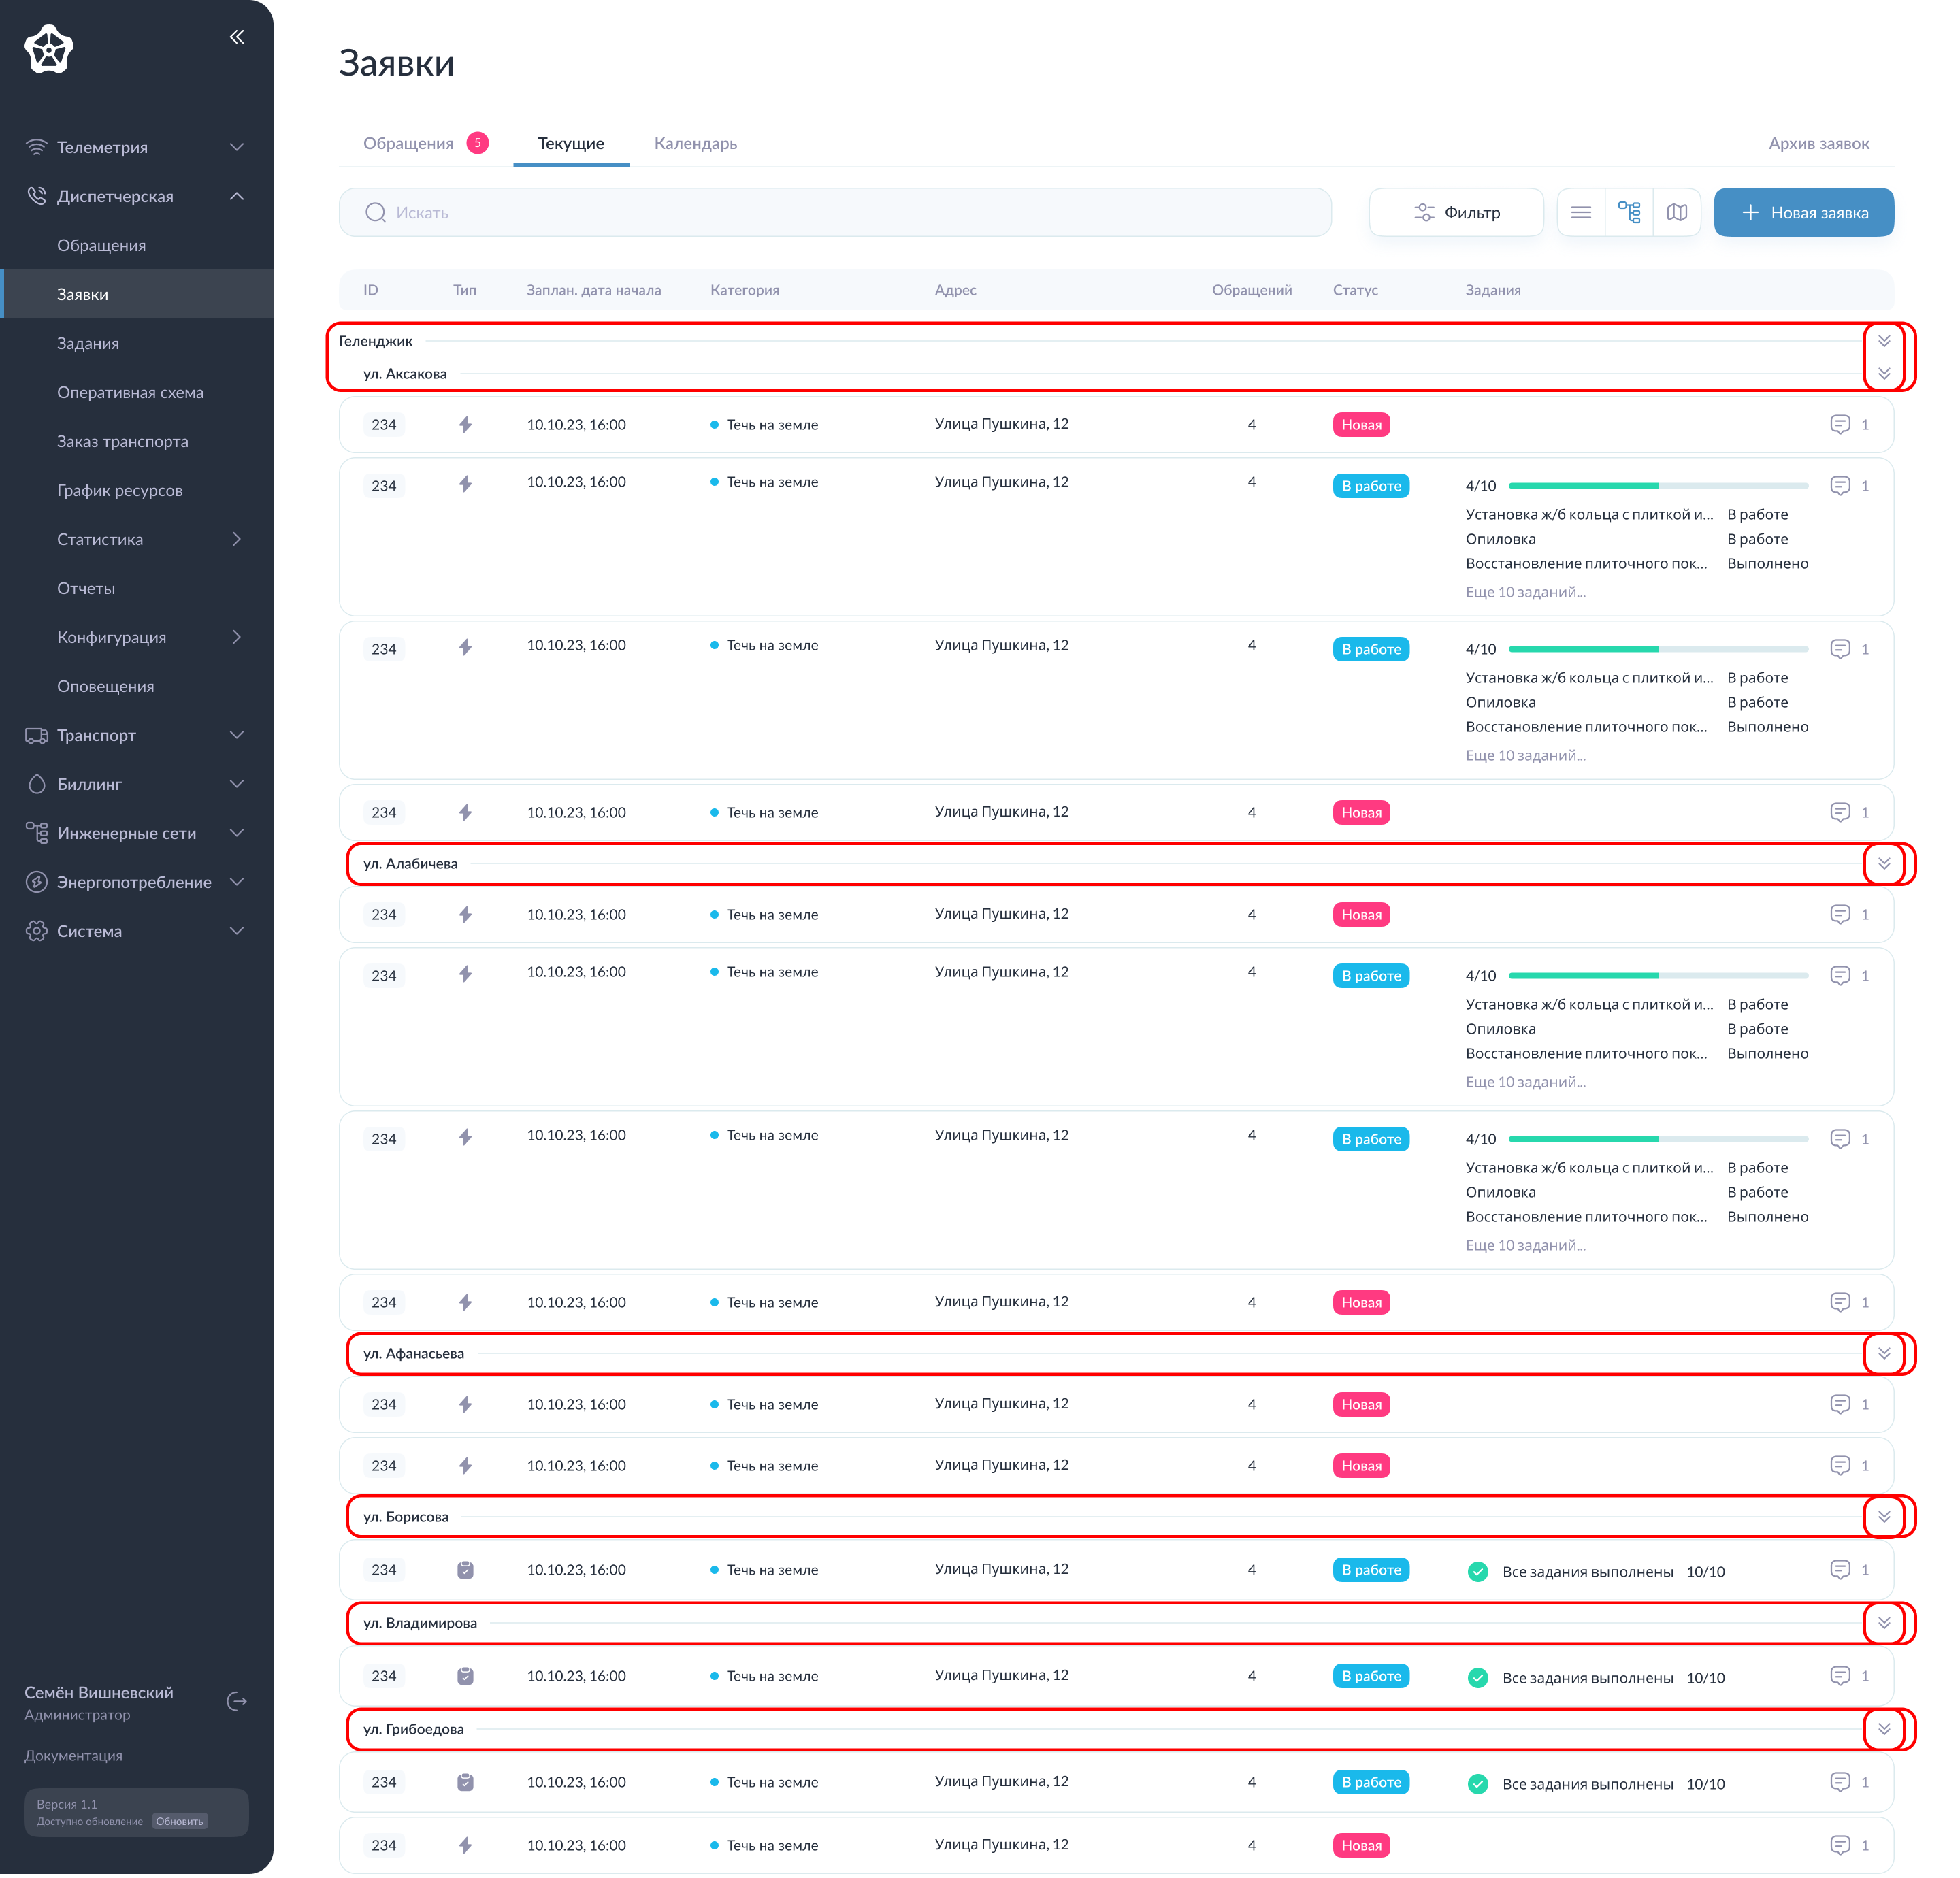Click the logout icon next to Семён Вишневский

pos(237,1701)
